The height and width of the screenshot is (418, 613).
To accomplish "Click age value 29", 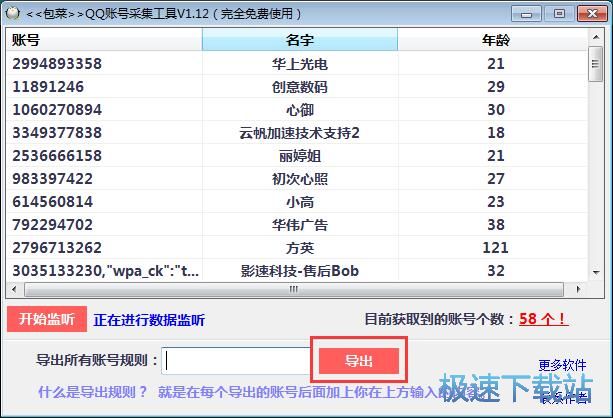I will point(496,86).
